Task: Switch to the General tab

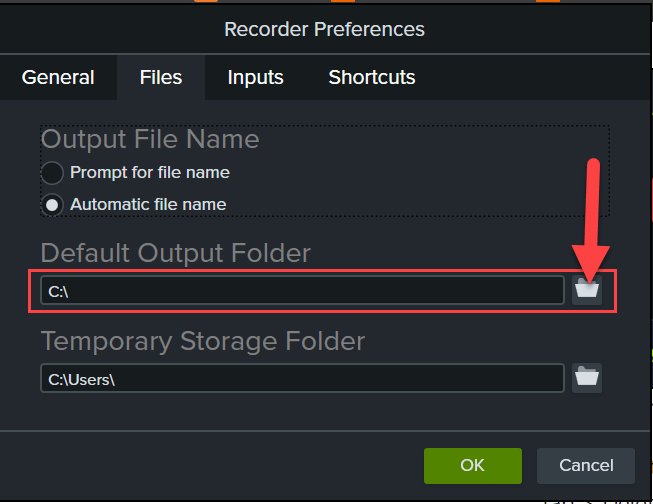Action: [x=58, y=77]
